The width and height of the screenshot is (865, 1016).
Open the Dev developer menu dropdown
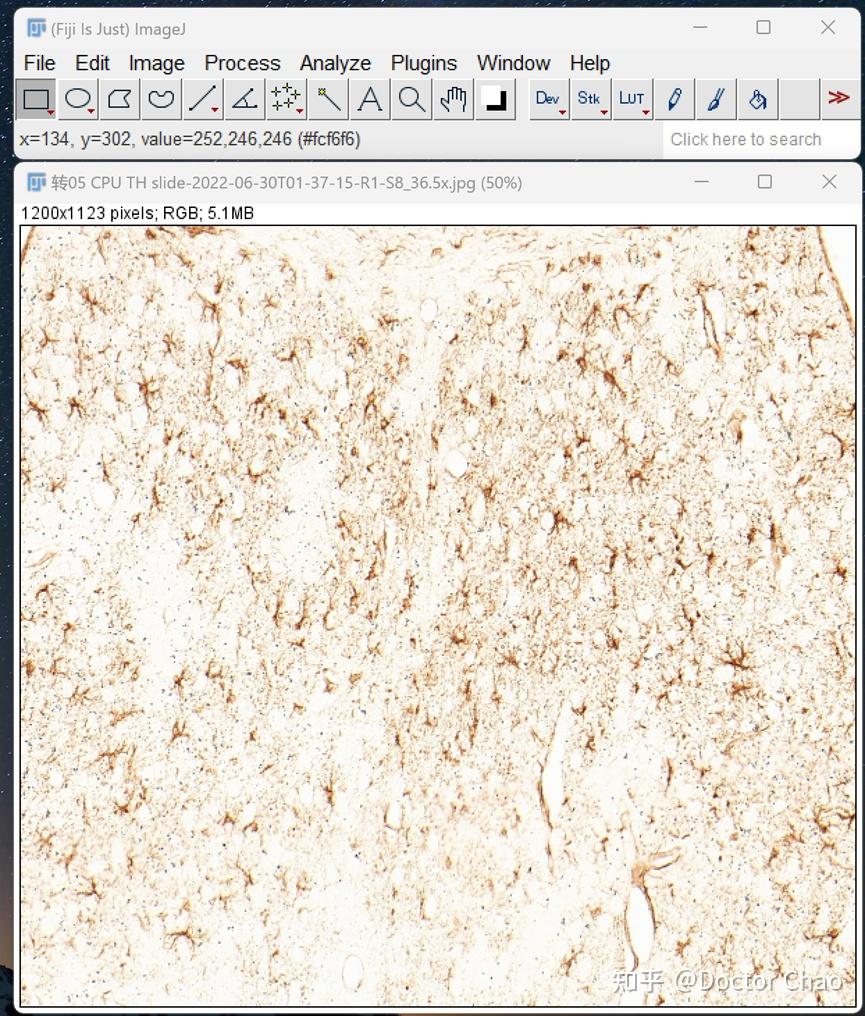click(x=549, y=99)
